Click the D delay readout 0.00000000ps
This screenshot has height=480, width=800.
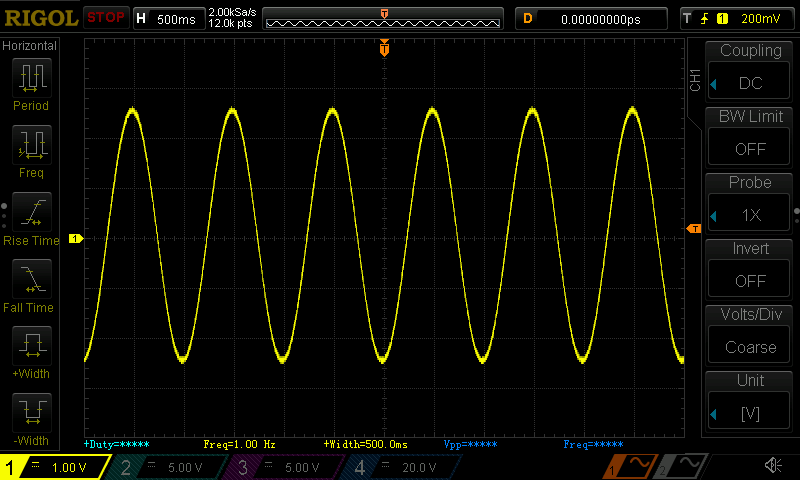click(591, 19)
